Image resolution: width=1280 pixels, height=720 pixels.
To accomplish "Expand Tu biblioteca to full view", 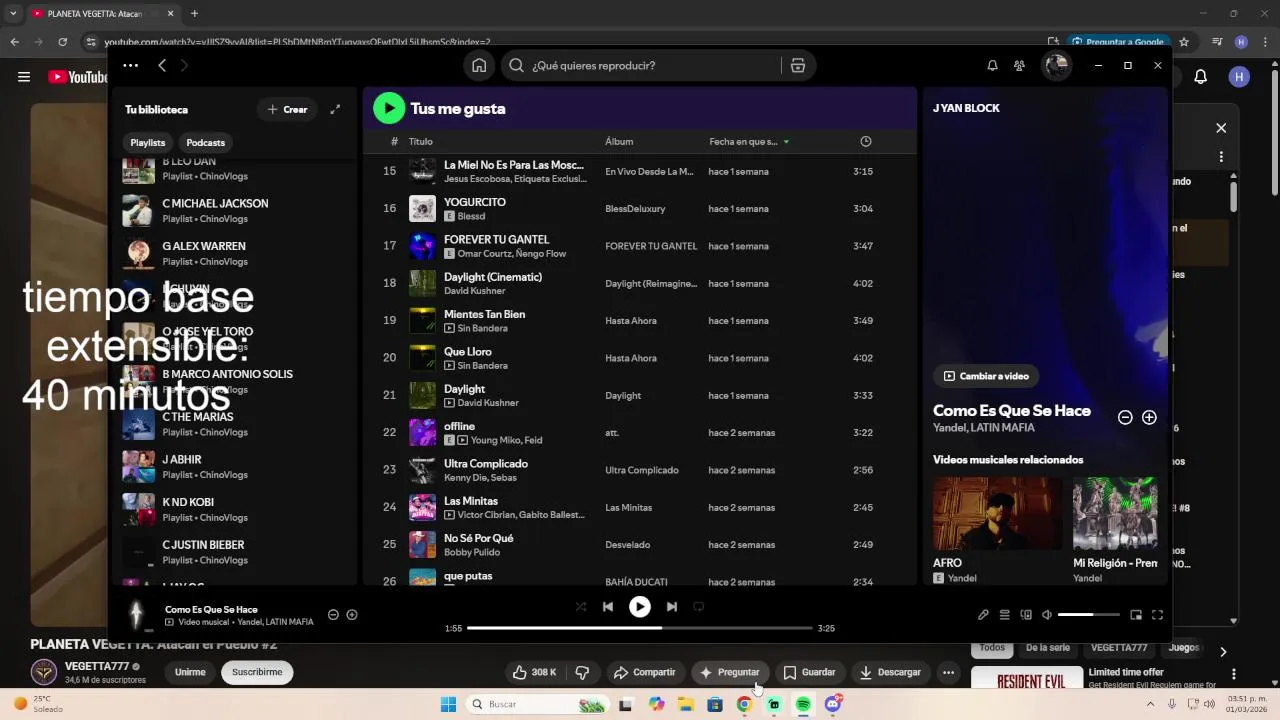I will 335,109.
